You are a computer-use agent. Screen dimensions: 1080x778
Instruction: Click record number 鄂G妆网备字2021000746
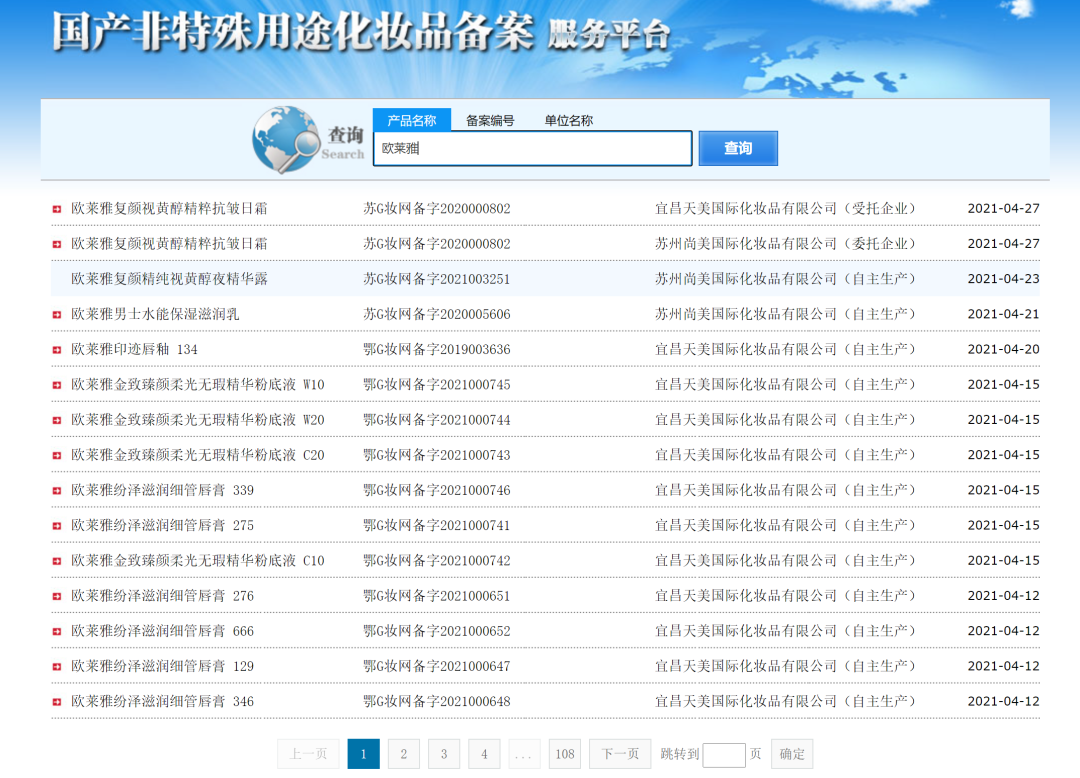[x=437, y=490]
